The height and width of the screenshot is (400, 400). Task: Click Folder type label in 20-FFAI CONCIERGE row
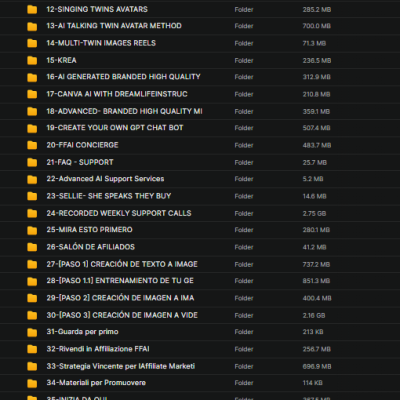pos(244,145)
